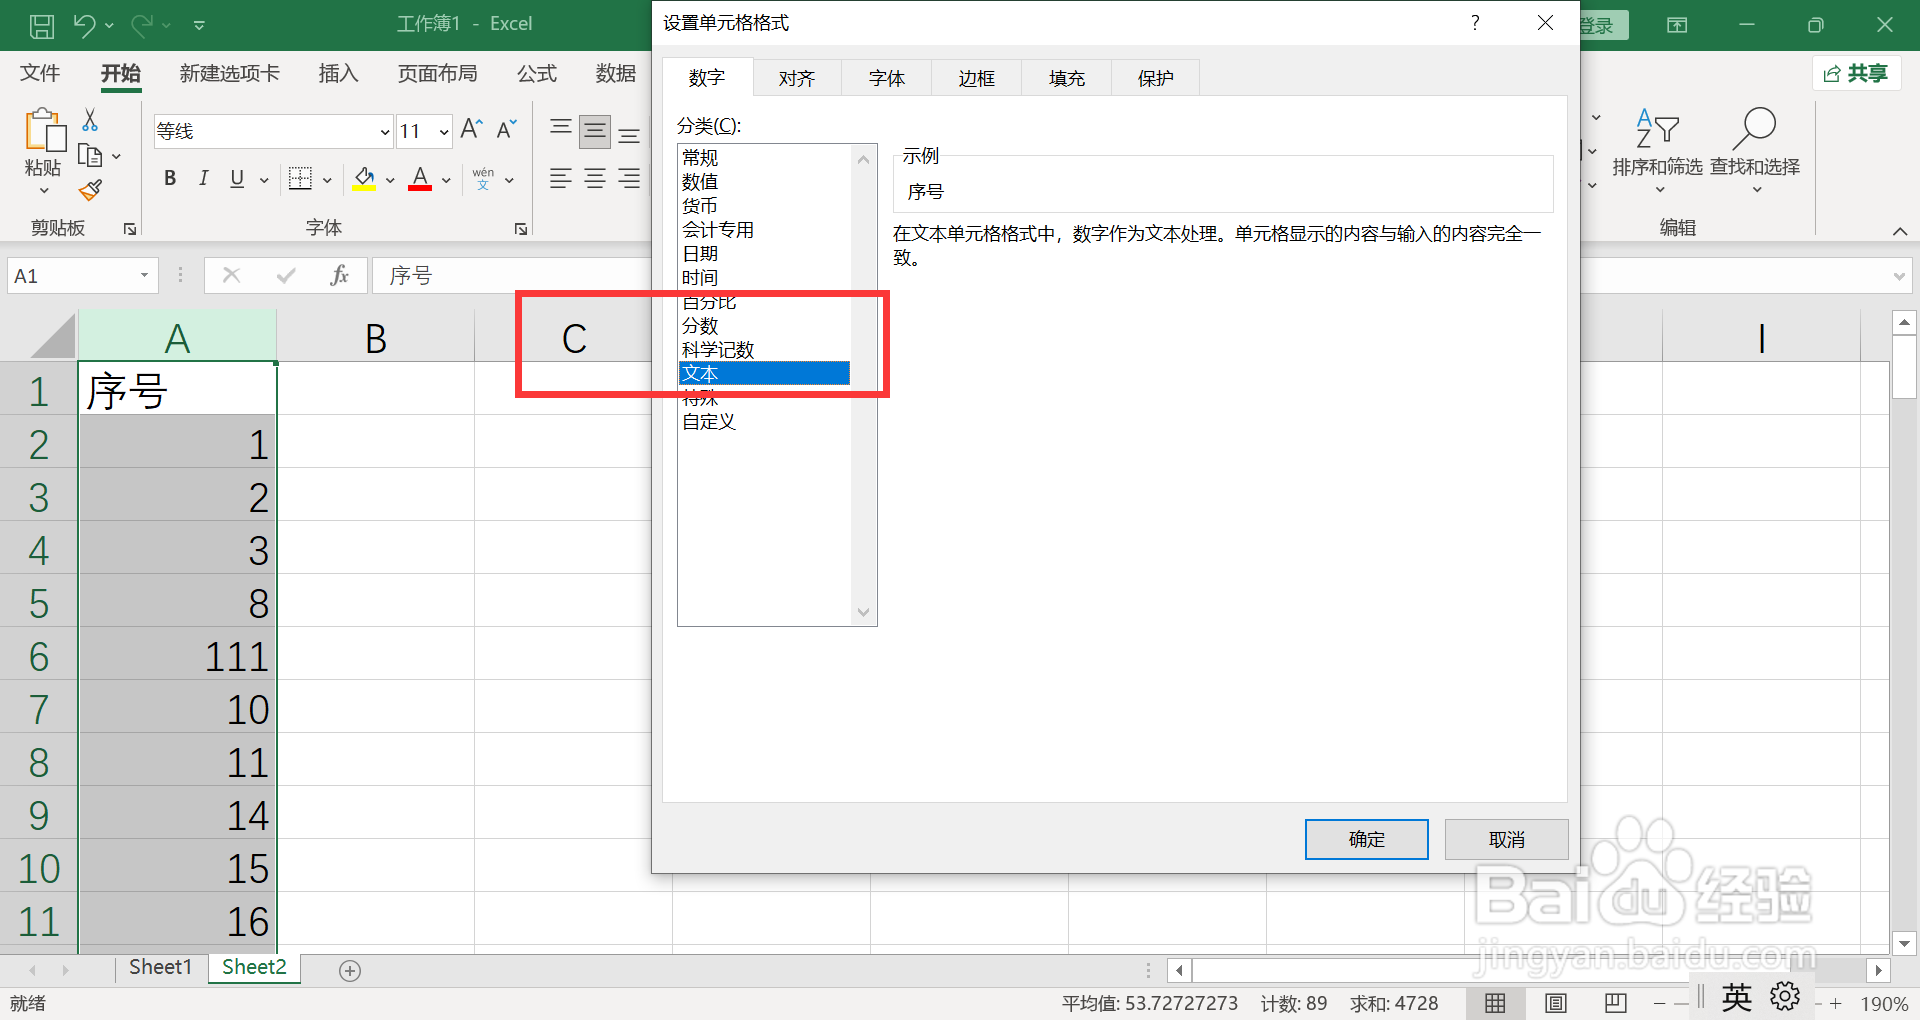Expand the font color dropdown arrow
Viewport: 1920px width, 1020px height.
(444, 180)
